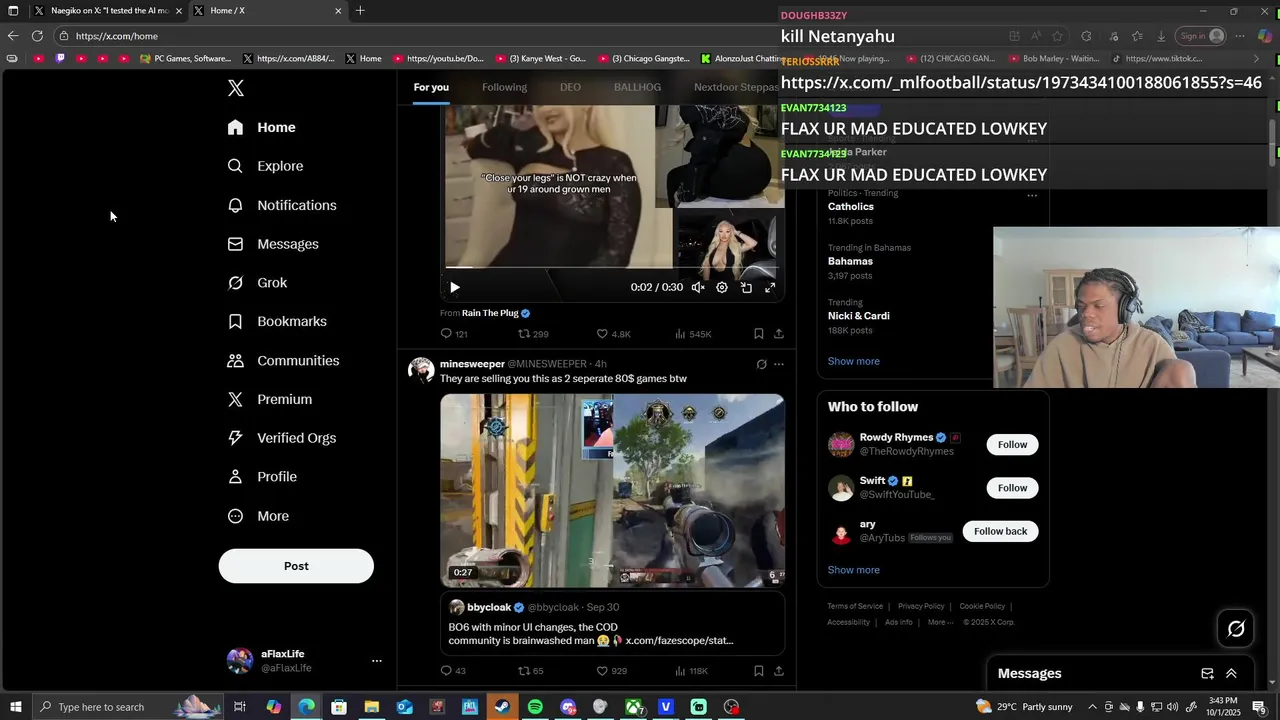Close the Home / X browser tab

338,11
